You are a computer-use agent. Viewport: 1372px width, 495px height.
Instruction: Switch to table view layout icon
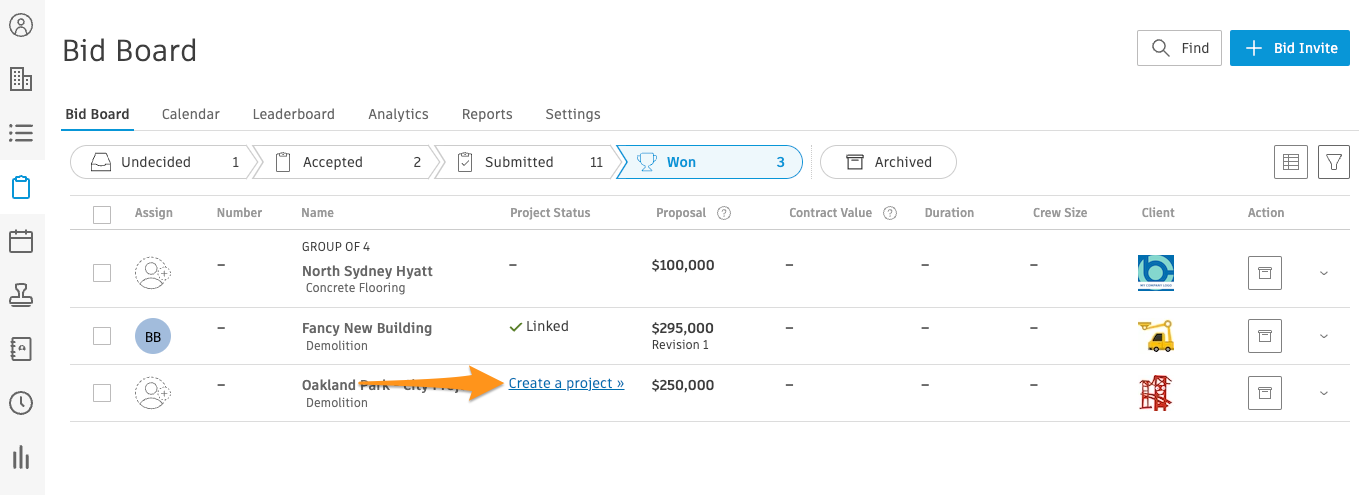pos(1291,162)
